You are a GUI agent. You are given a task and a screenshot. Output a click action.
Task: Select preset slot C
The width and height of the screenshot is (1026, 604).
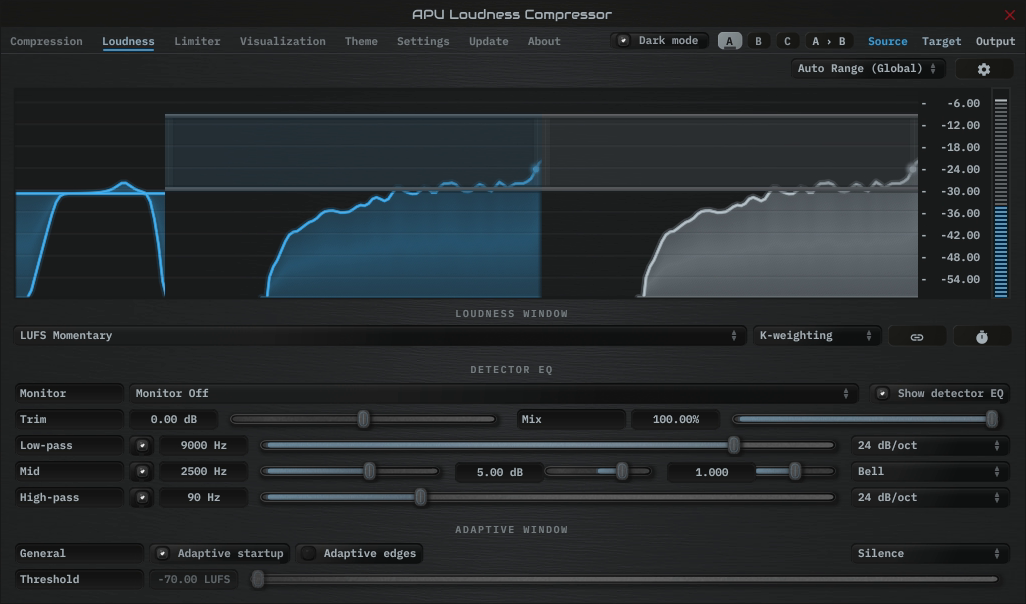tap(787, 41)
